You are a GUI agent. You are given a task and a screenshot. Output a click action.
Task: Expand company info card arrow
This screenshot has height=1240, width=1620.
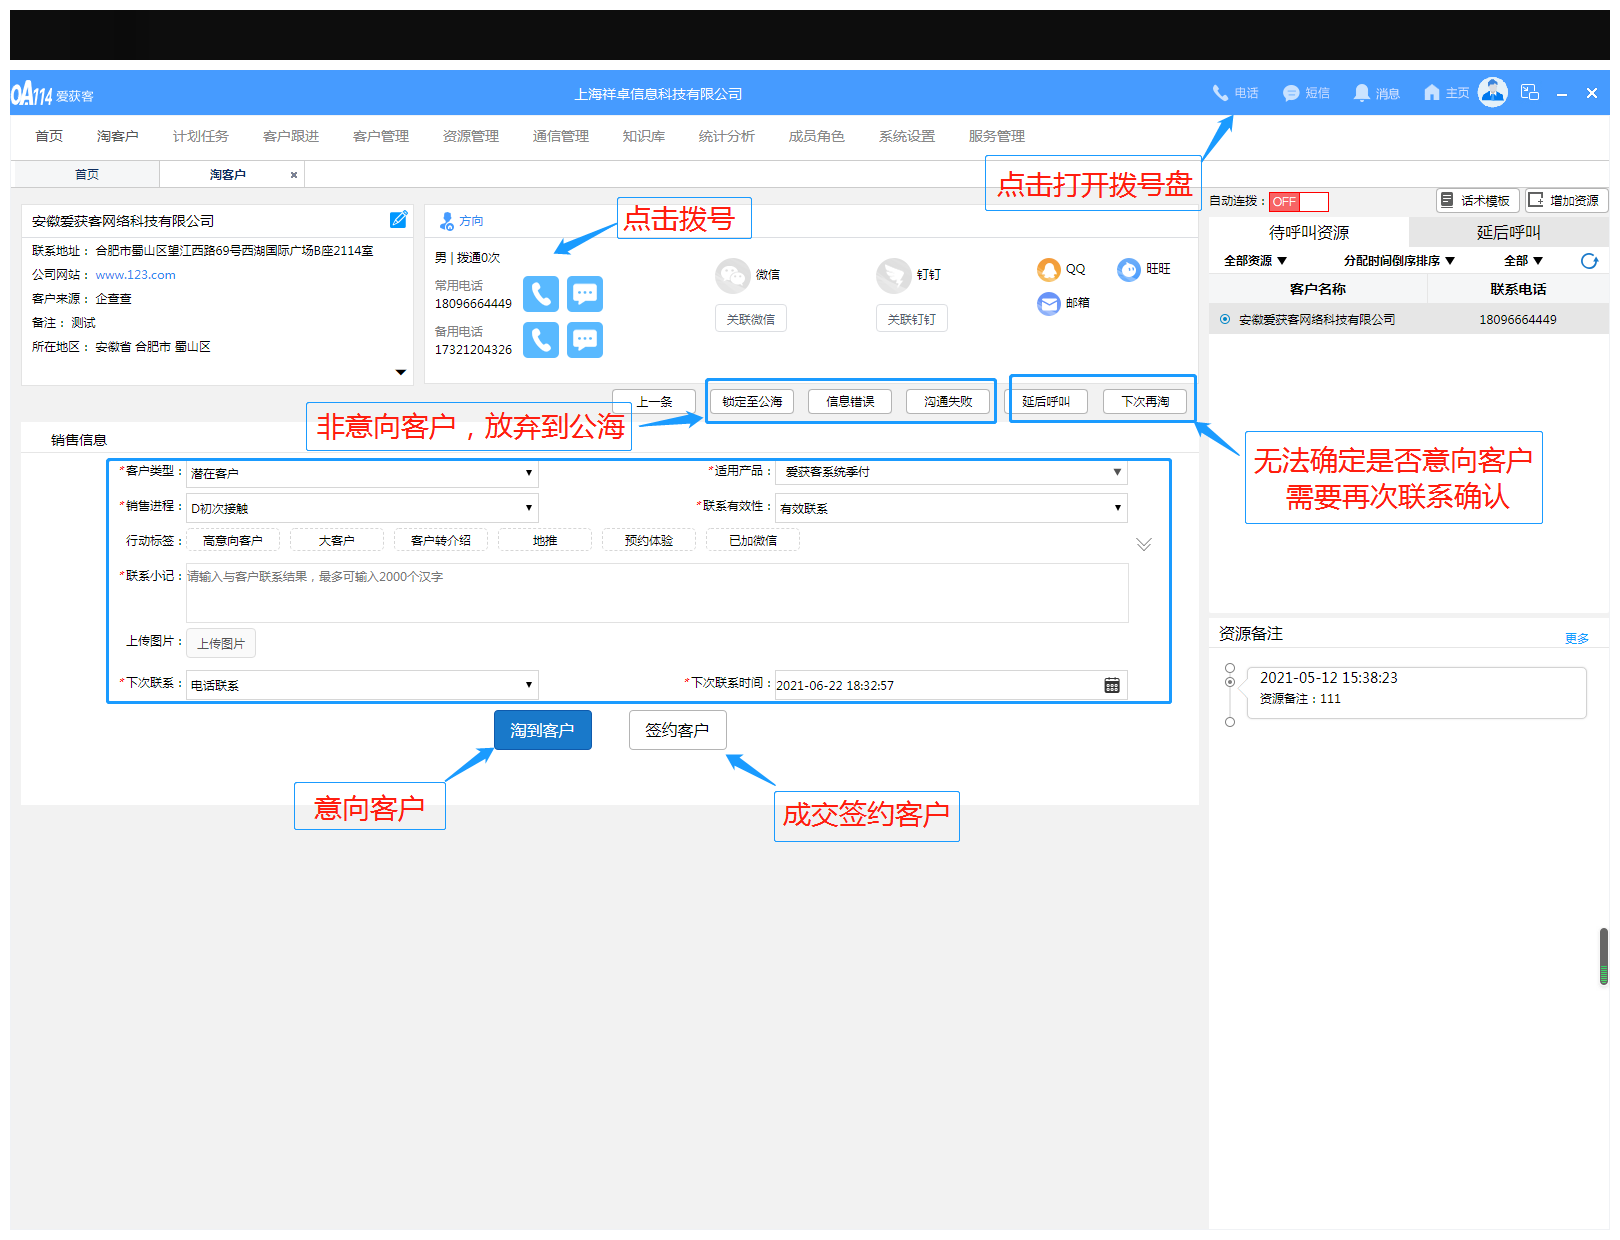[x=401, y=372]
